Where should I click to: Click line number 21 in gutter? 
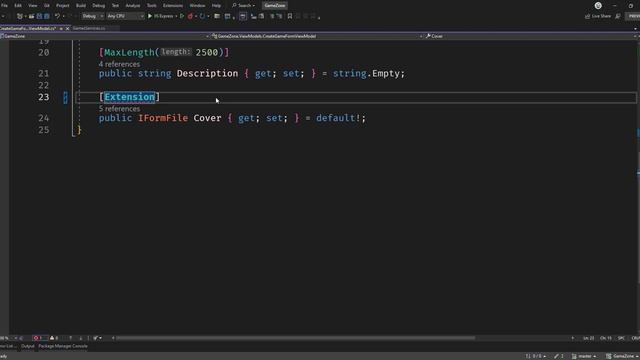[x=44, y=73]
